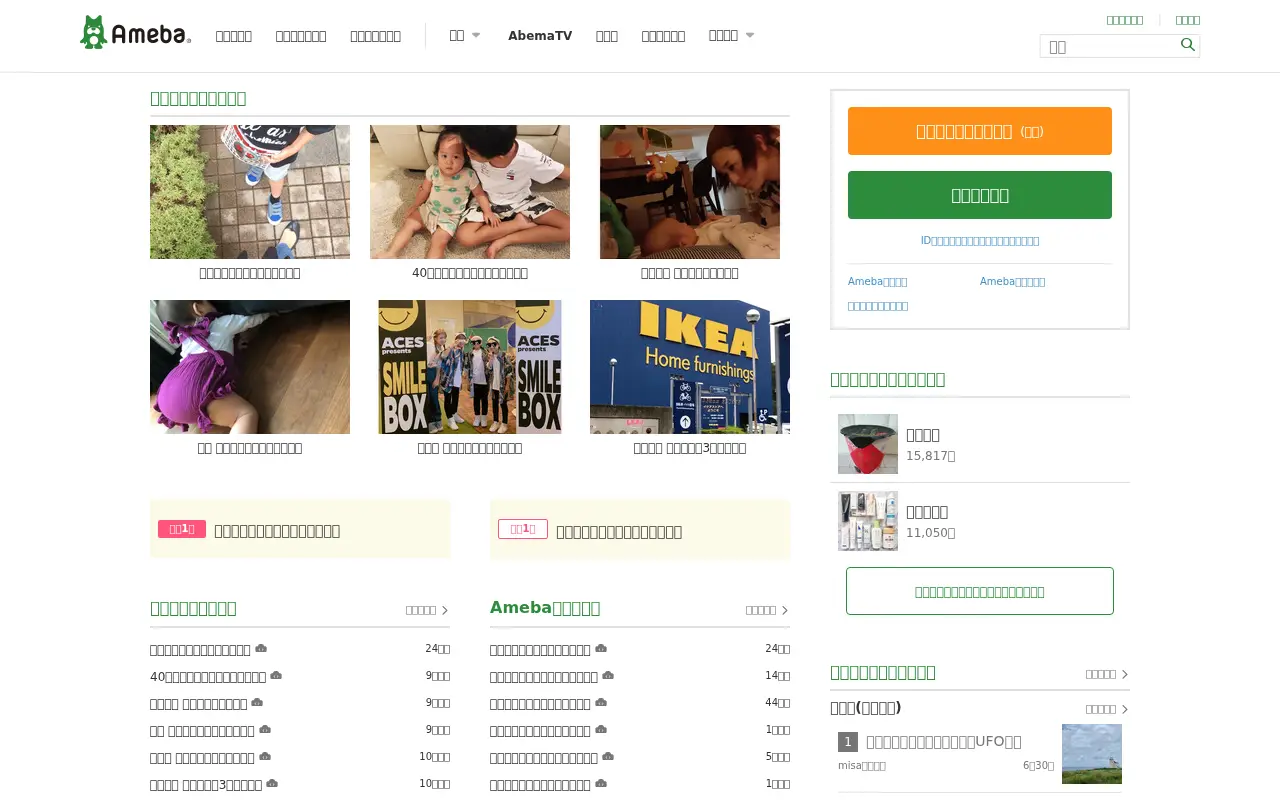This screenshot has width=1280, height=800.
Task: Click the 15,817 count text
Action: click(x=930, y=456)
